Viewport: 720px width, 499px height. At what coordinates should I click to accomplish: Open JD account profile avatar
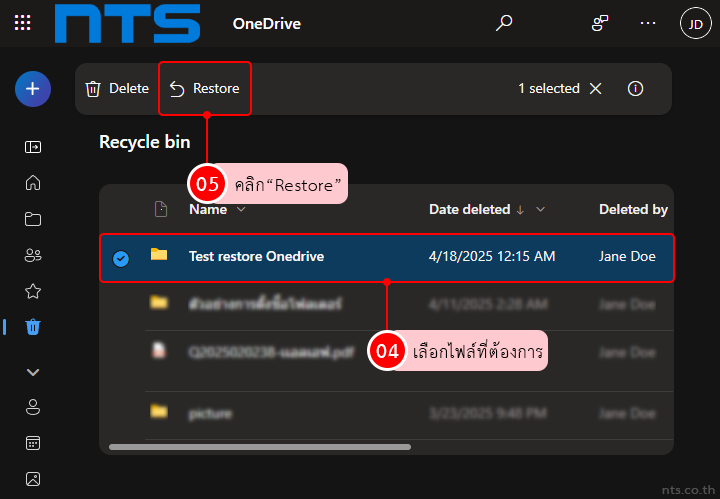[696, 23]
